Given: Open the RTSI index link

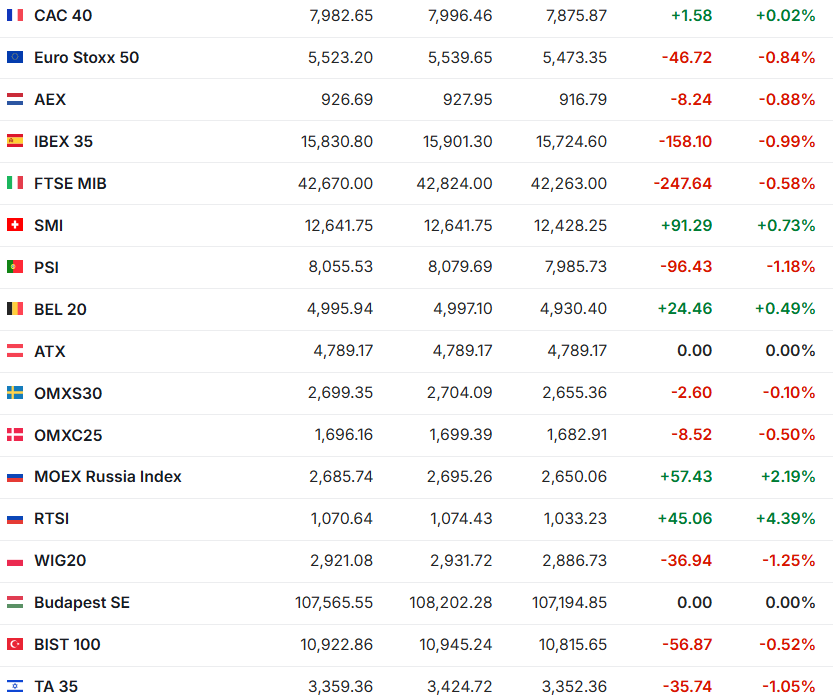Looking at the screenshot, I should [52, 519].
